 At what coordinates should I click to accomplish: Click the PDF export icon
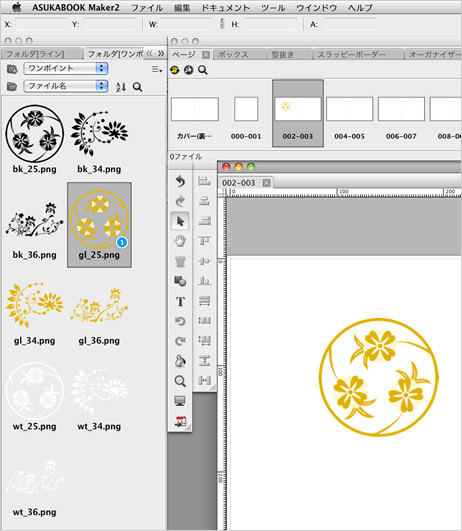point(180,421)
